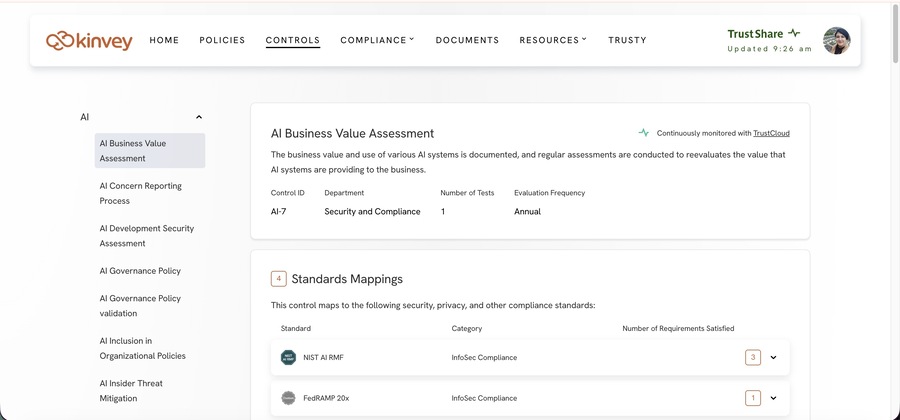Click the Control ID value AI-7
This screenshot has width=900, height=420.
[278, 212]
